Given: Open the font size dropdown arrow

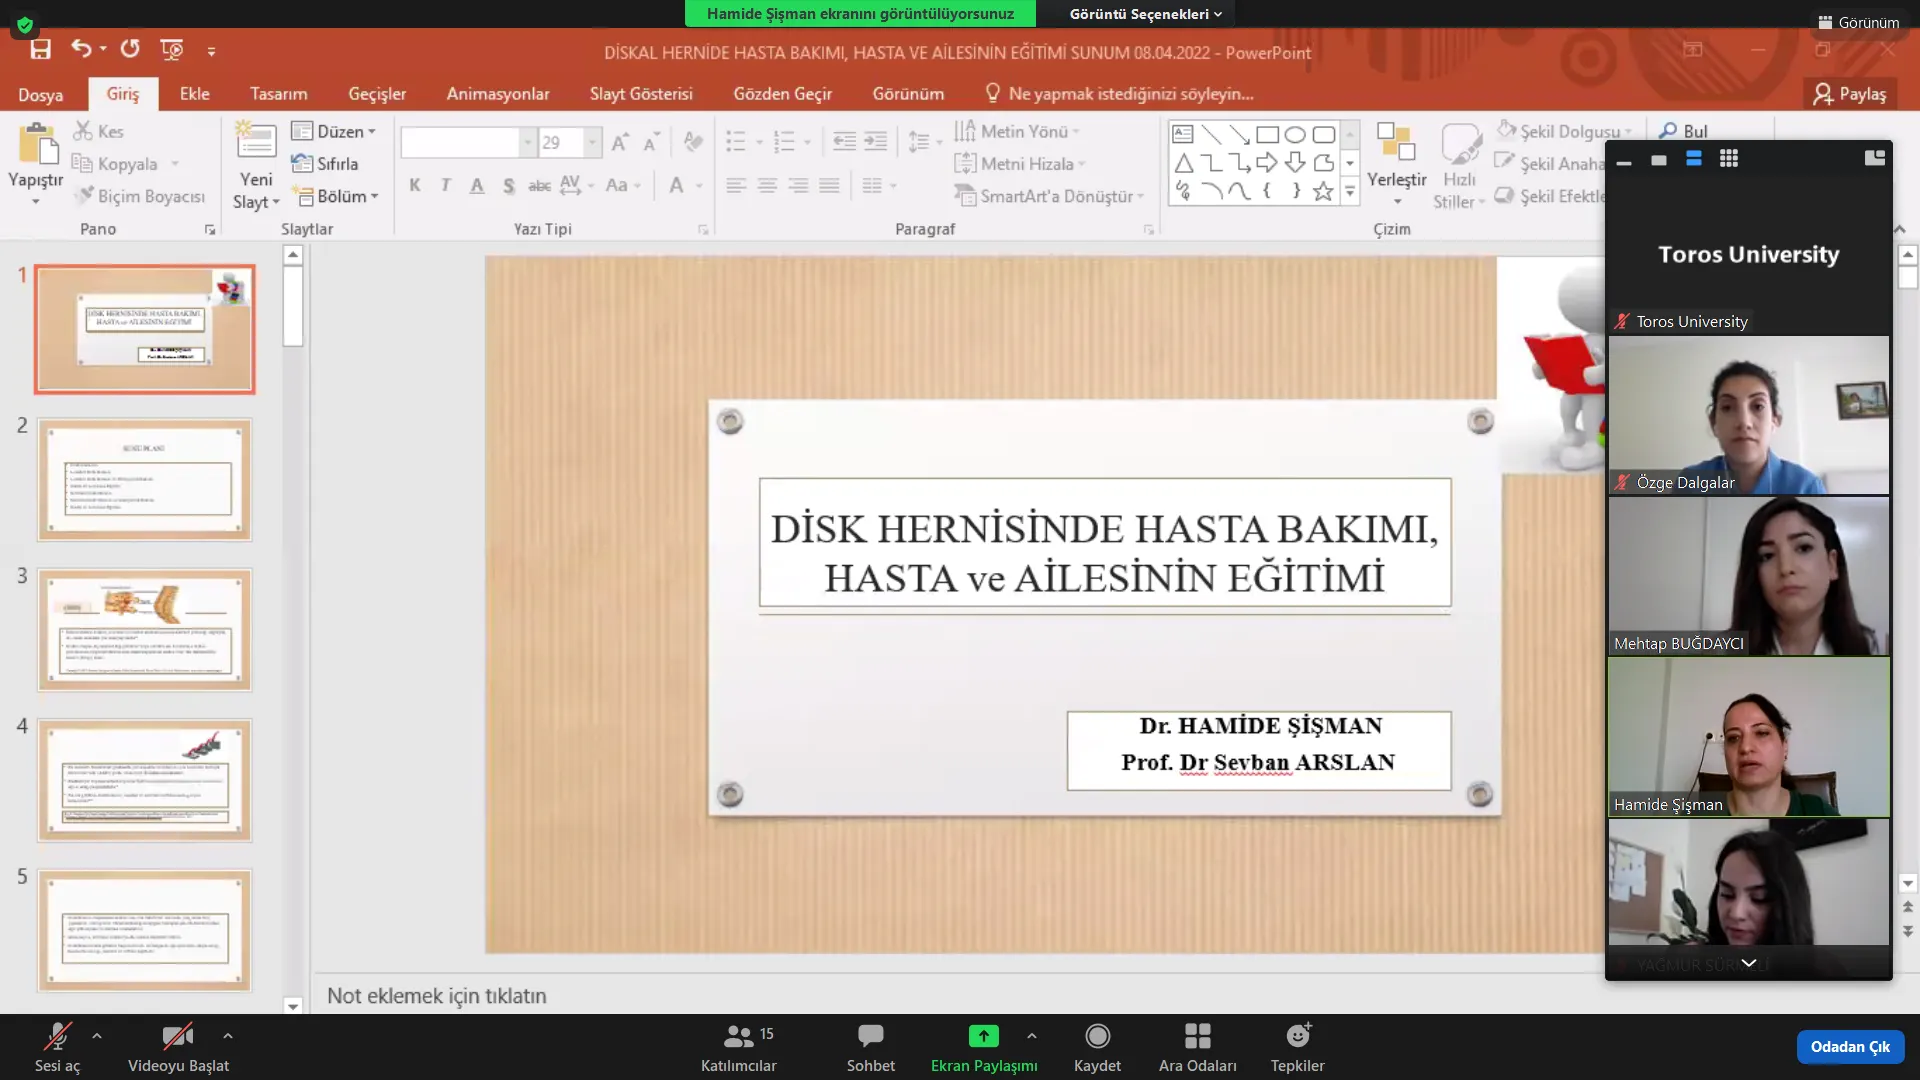Looking at the screenshot, I should [592, 142].
